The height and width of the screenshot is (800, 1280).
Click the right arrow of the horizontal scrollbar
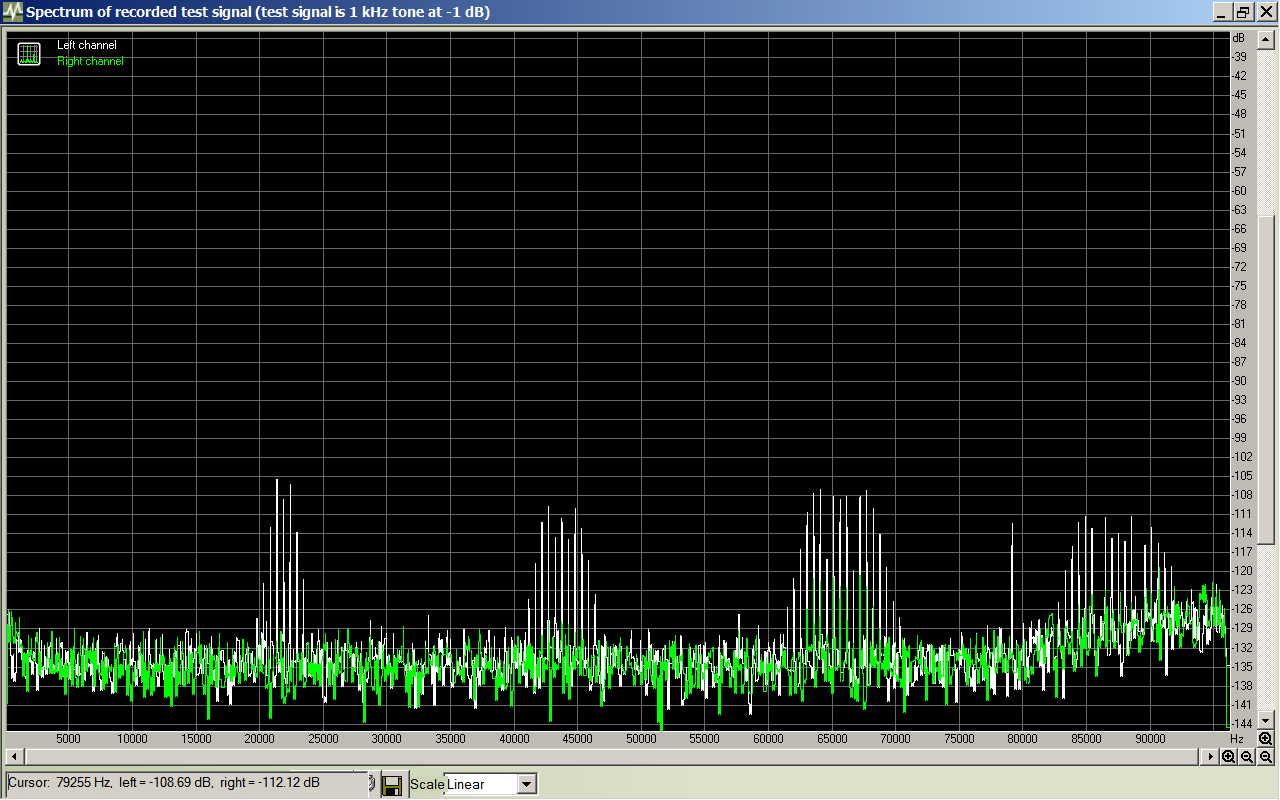point(1212,757)
